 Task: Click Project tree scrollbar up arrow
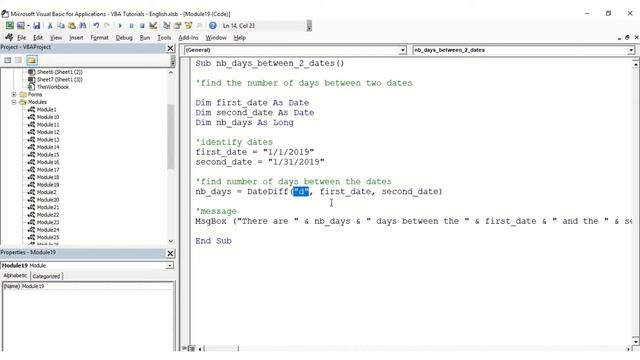171,72
